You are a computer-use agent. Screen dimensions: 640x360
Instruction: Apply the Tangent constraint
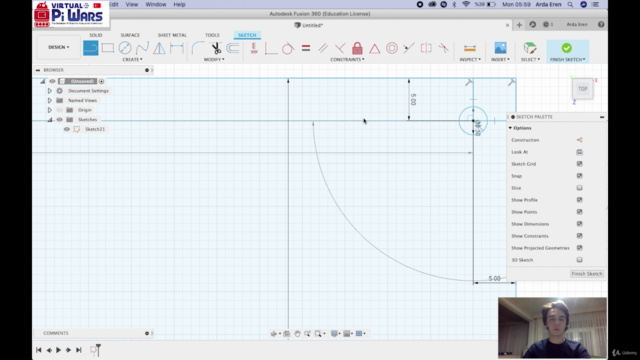pos(288,48)
